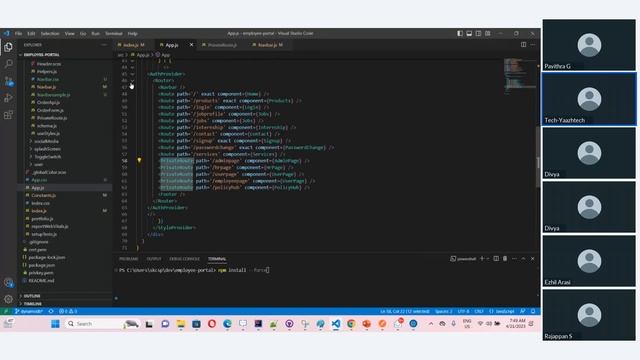The image size is (640, 360).
Task: Open notifications bell in status bar
Action: tap(533, 311)
